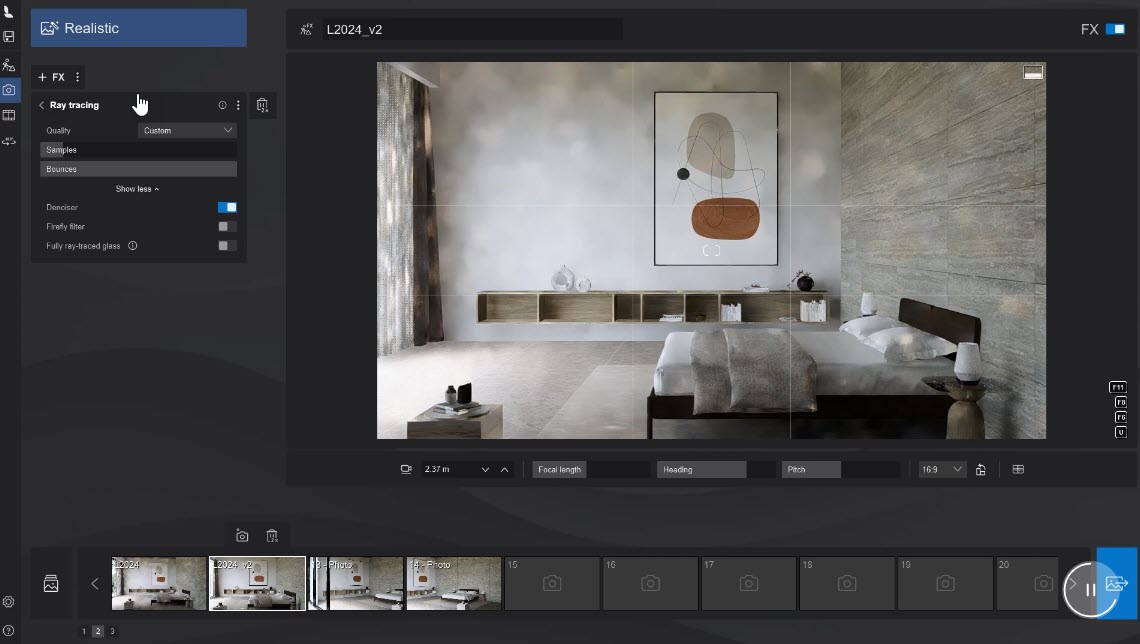
Task: Click the help icon in left sidebar
Action: 9,631
